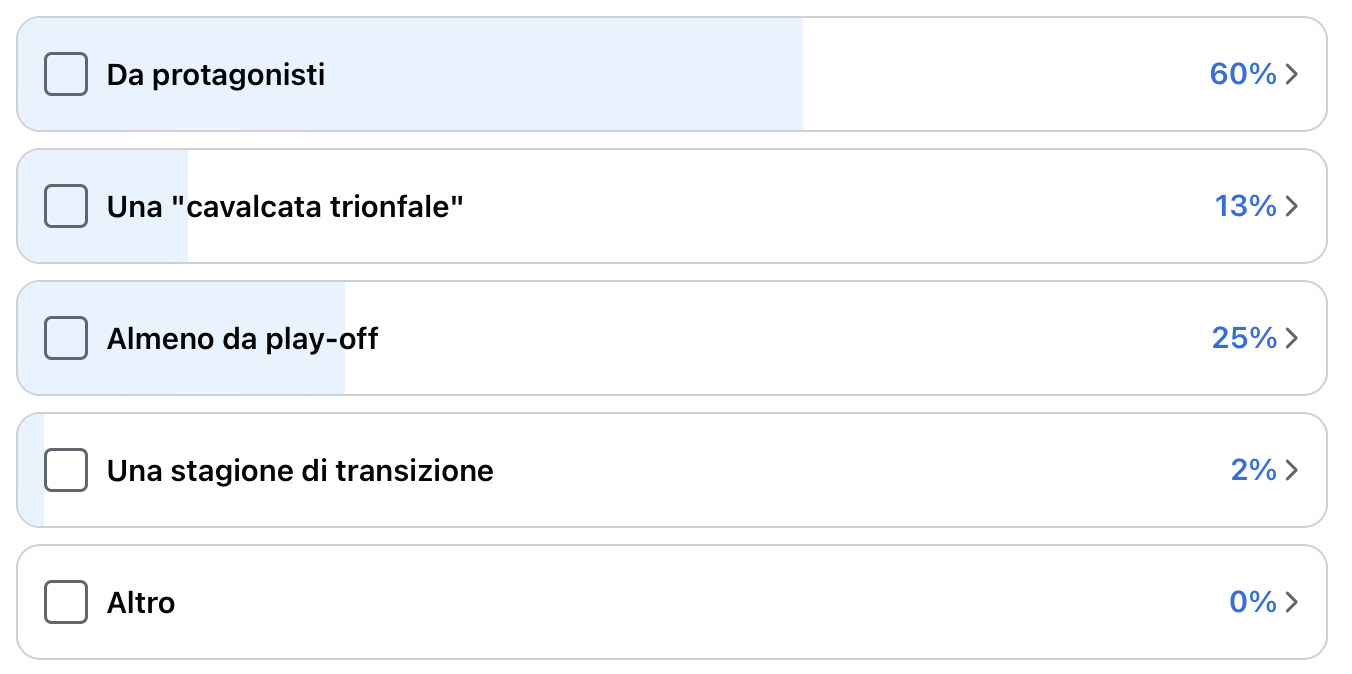Open the chevron beside 13%
1352x674 pixels.
point(1291,207)
